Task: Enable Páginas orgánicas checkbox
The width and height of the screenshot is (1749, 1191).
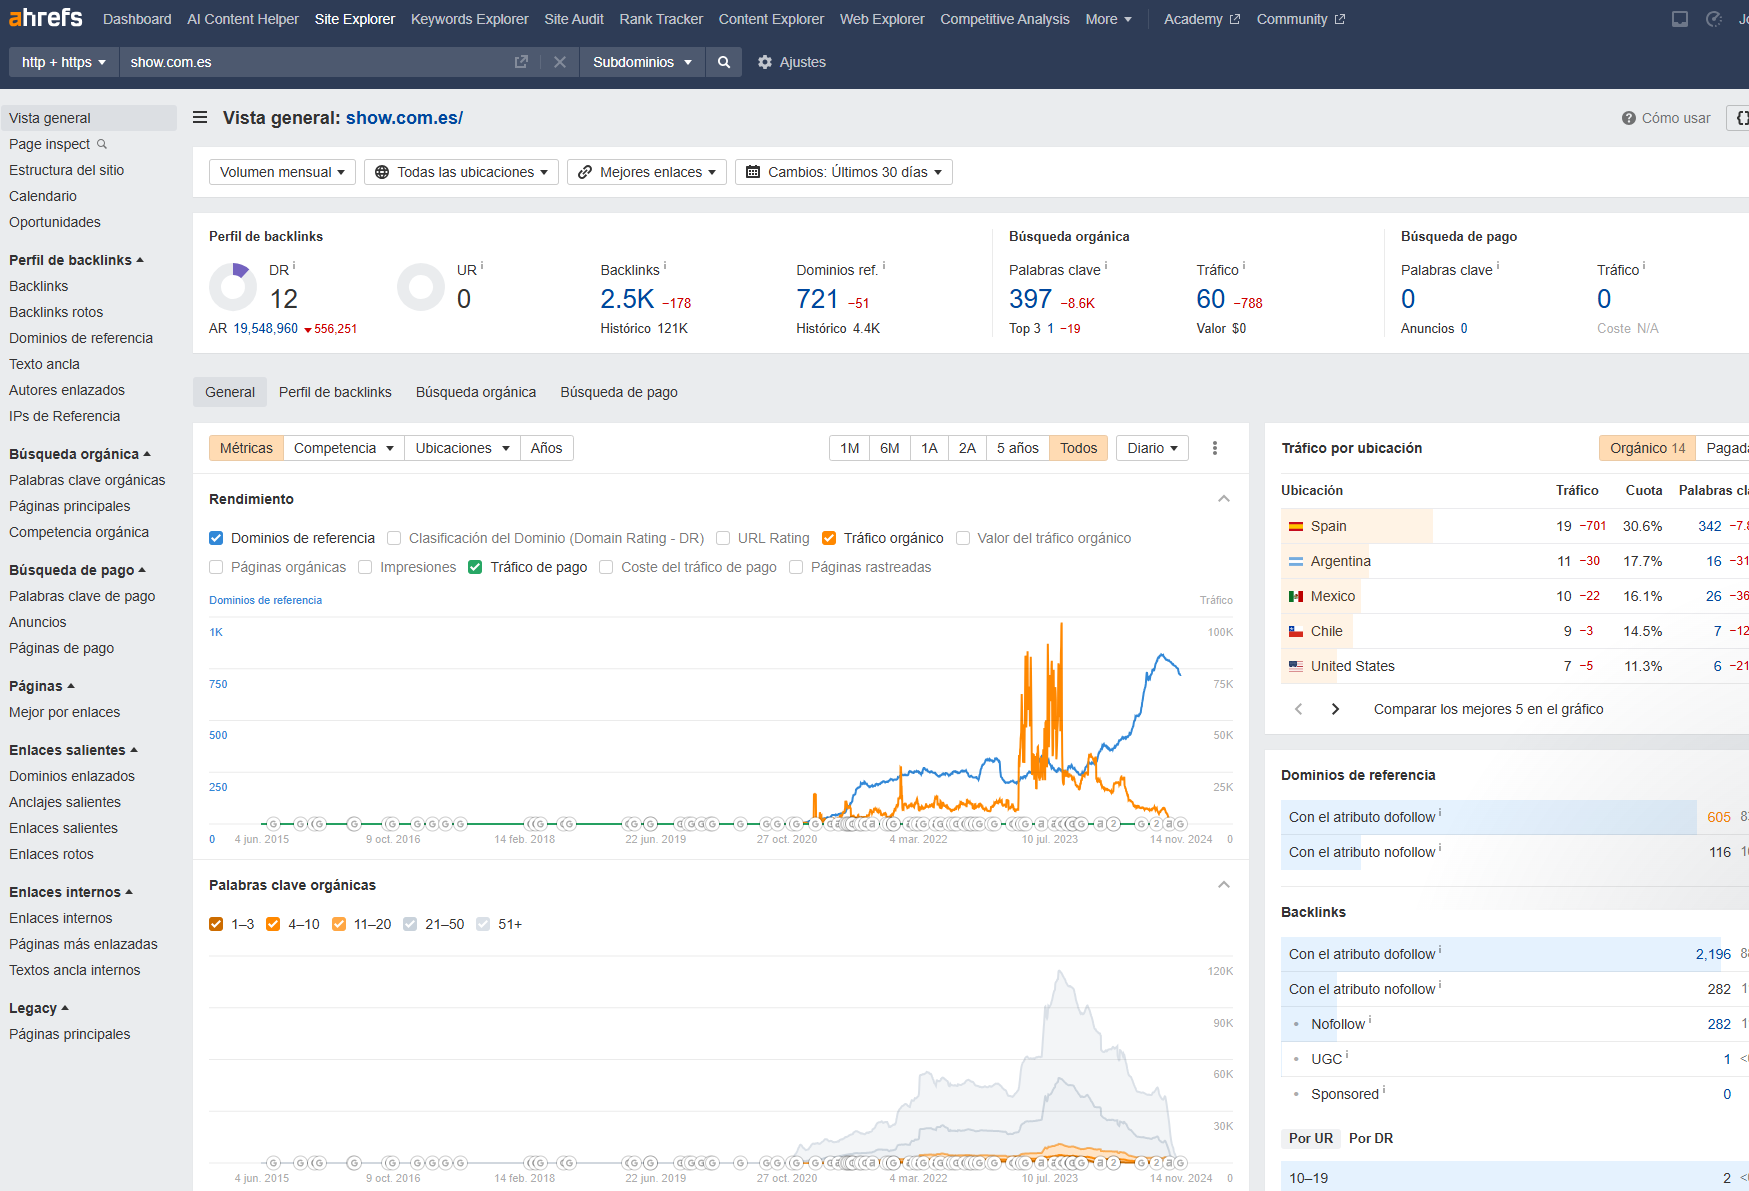Action: (216, 567)
